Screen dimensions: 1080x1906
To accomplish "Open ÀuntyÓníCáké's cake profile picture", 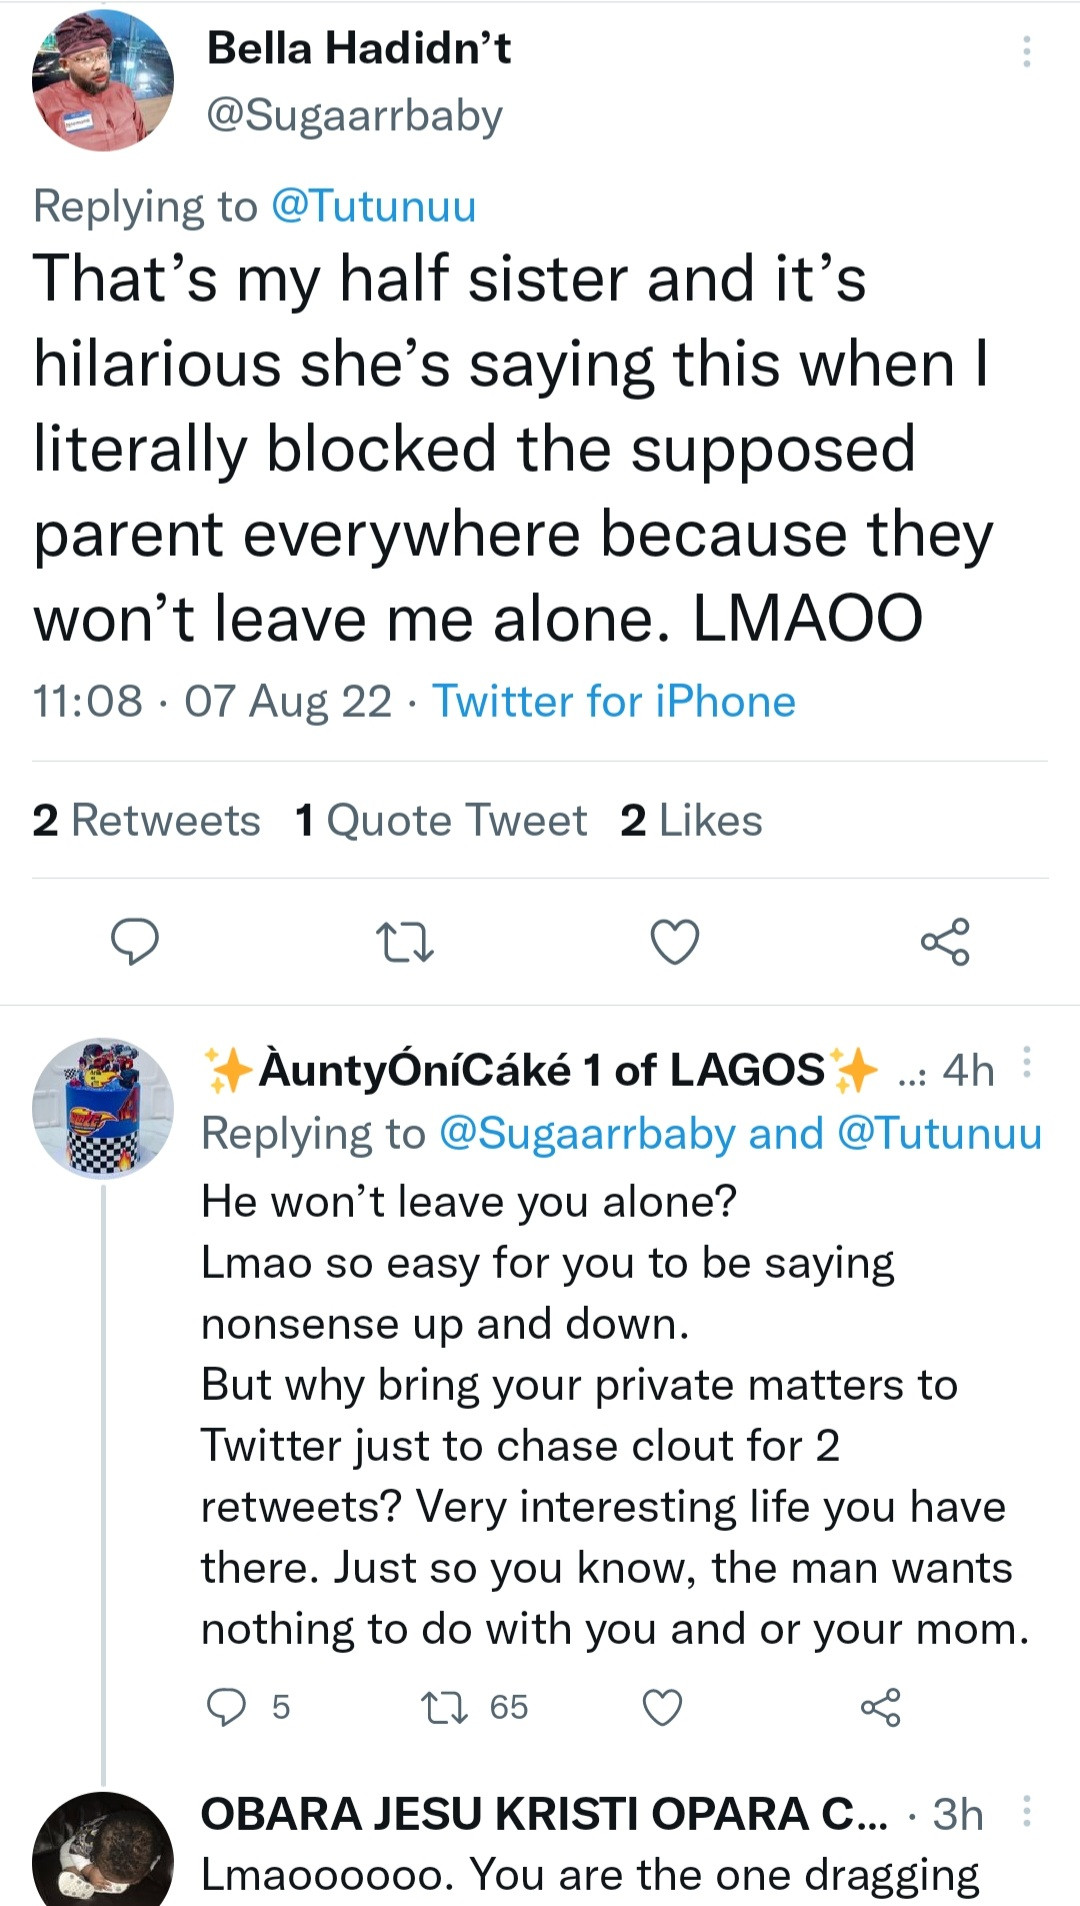I will click(x=103, y=1108).
